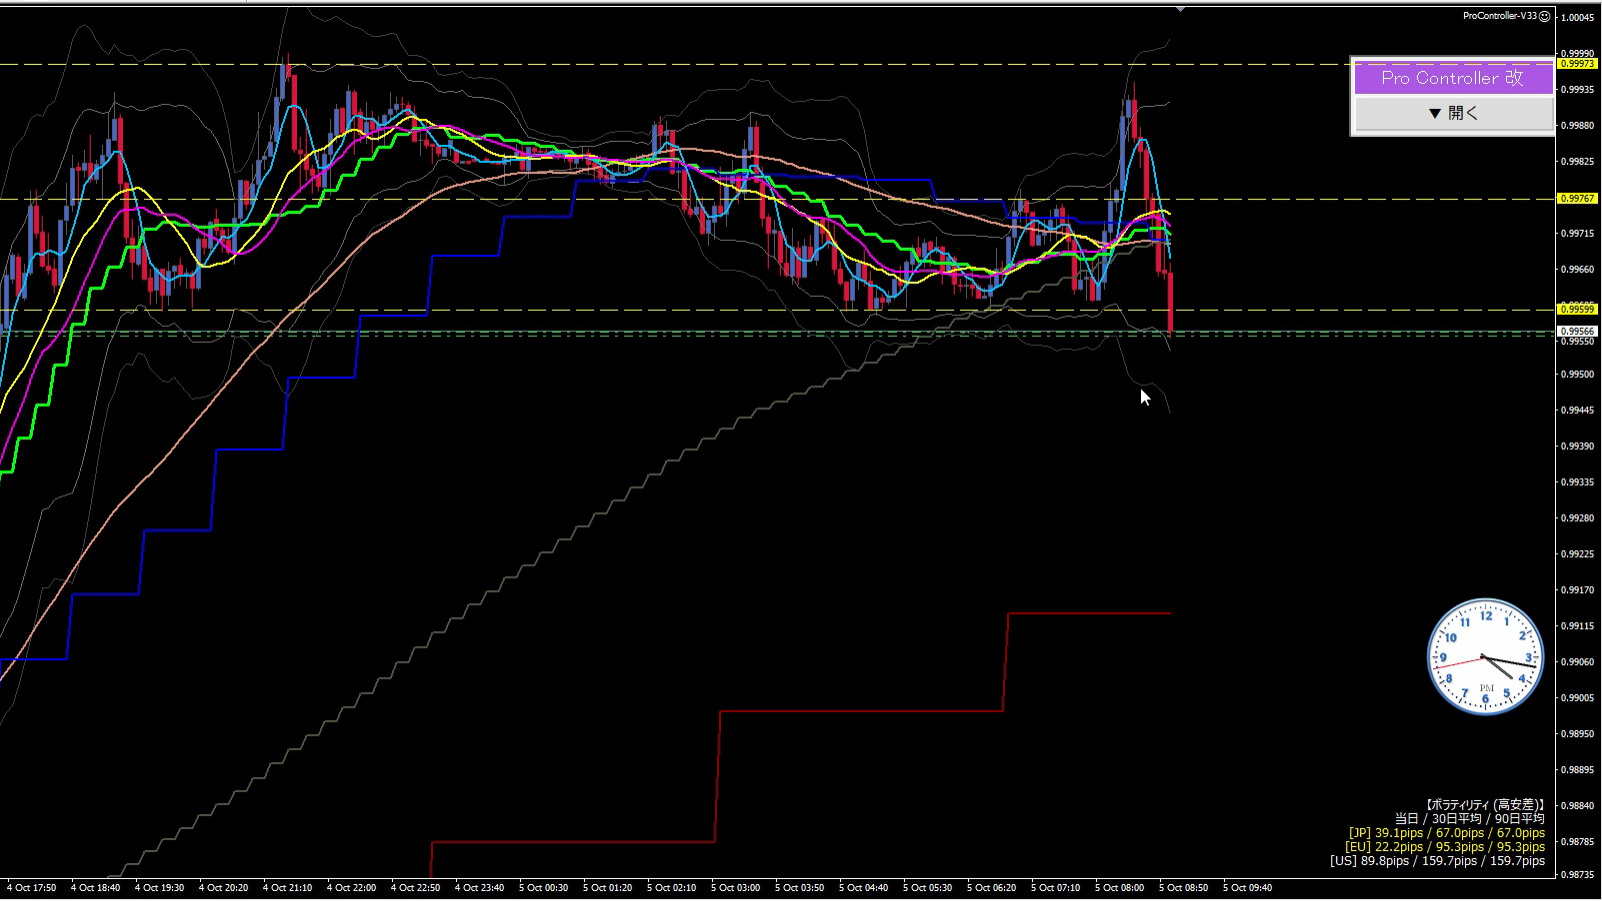Click the 1.00045 price axis value

click(x=1578, y=18)
